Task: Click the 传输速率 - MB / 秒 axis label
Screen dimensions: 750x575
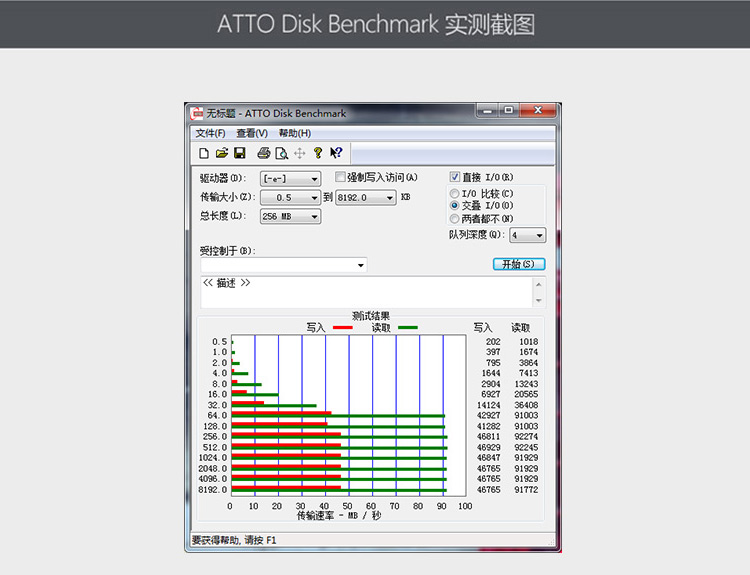Action: [339, 516]
